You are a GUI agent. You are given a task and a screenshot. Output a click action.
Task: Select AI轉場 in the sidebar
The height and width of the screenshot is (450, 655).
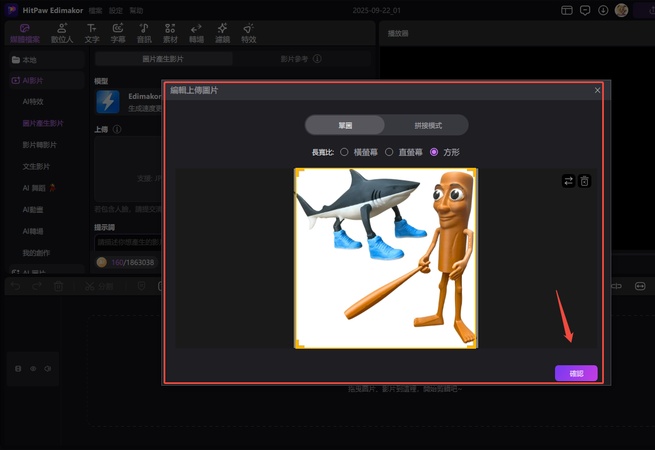tap(33, 231)
